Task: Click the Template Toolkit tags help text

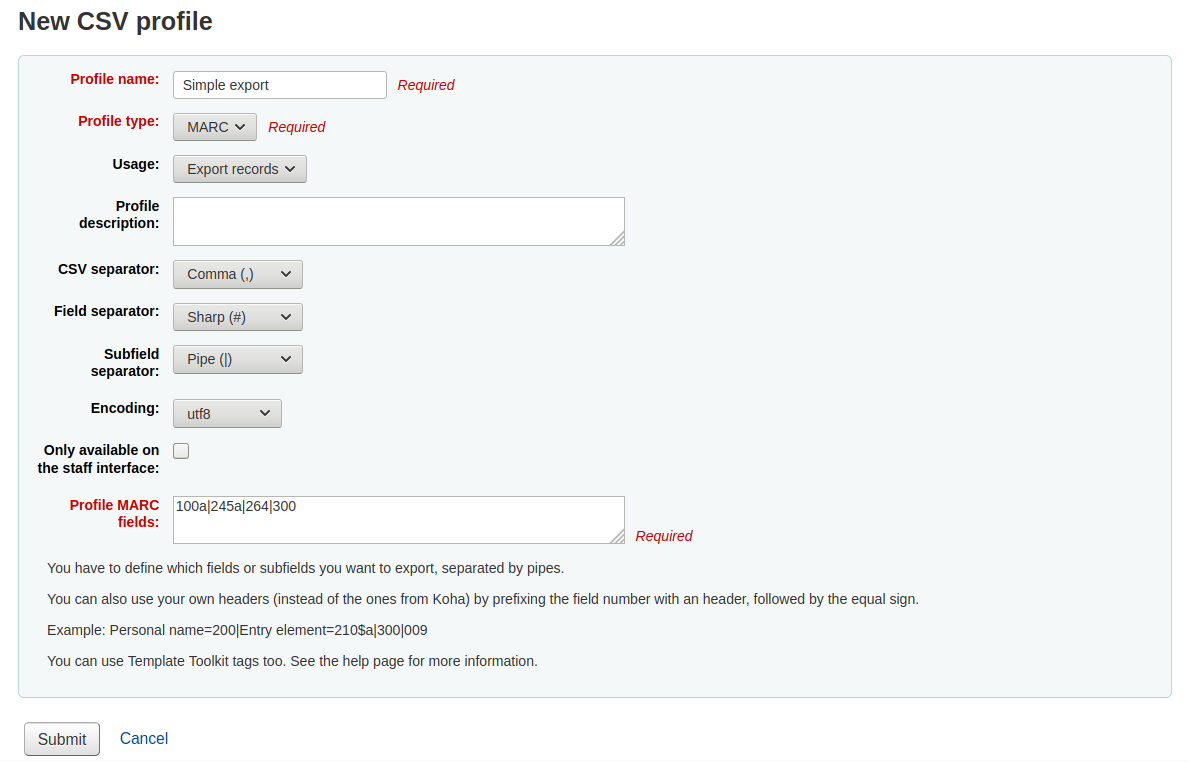Action: 292,661
